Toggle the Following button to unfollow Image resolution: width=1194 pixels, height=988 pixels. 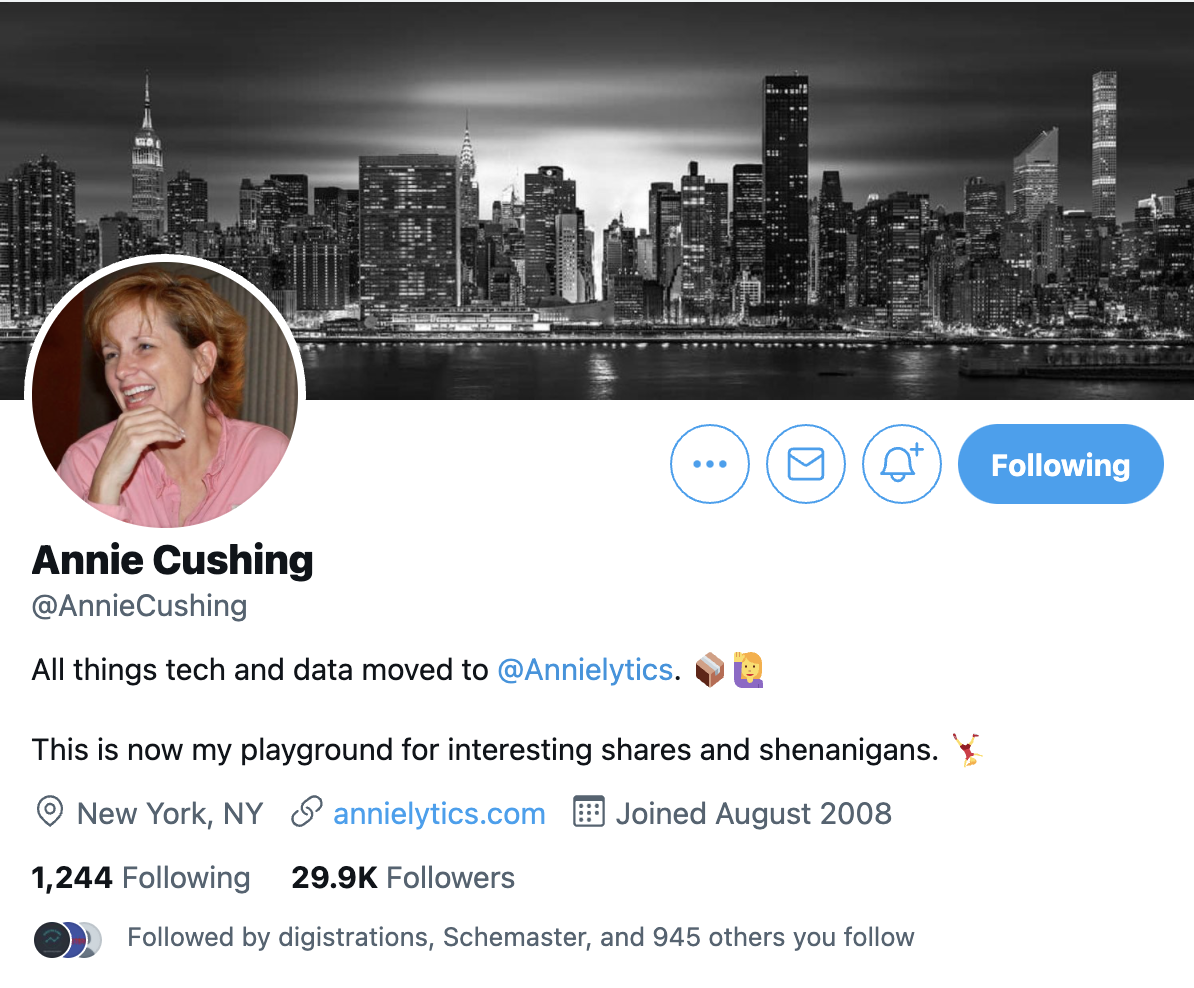[x=1061, y=464]
